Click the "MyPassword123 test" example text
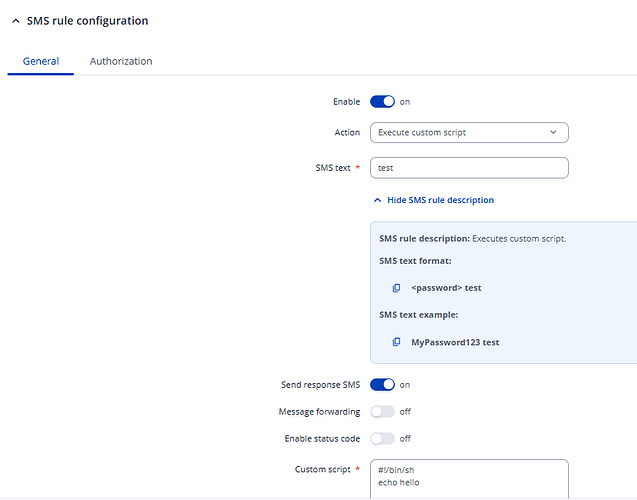Viewport: 637px width, 500px height. click(455, 342)
